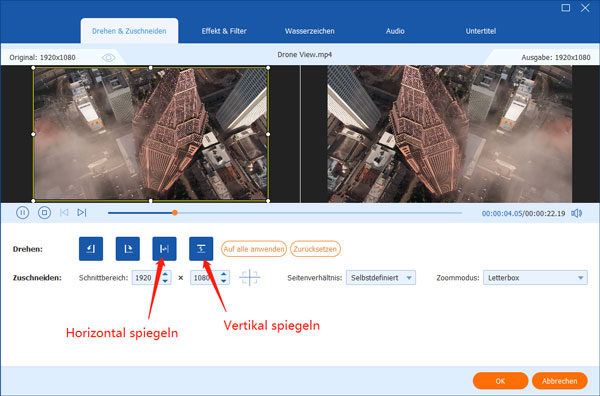
Task: Flip video horizontally
Action: pyautogui.click(x=164, y=249)
